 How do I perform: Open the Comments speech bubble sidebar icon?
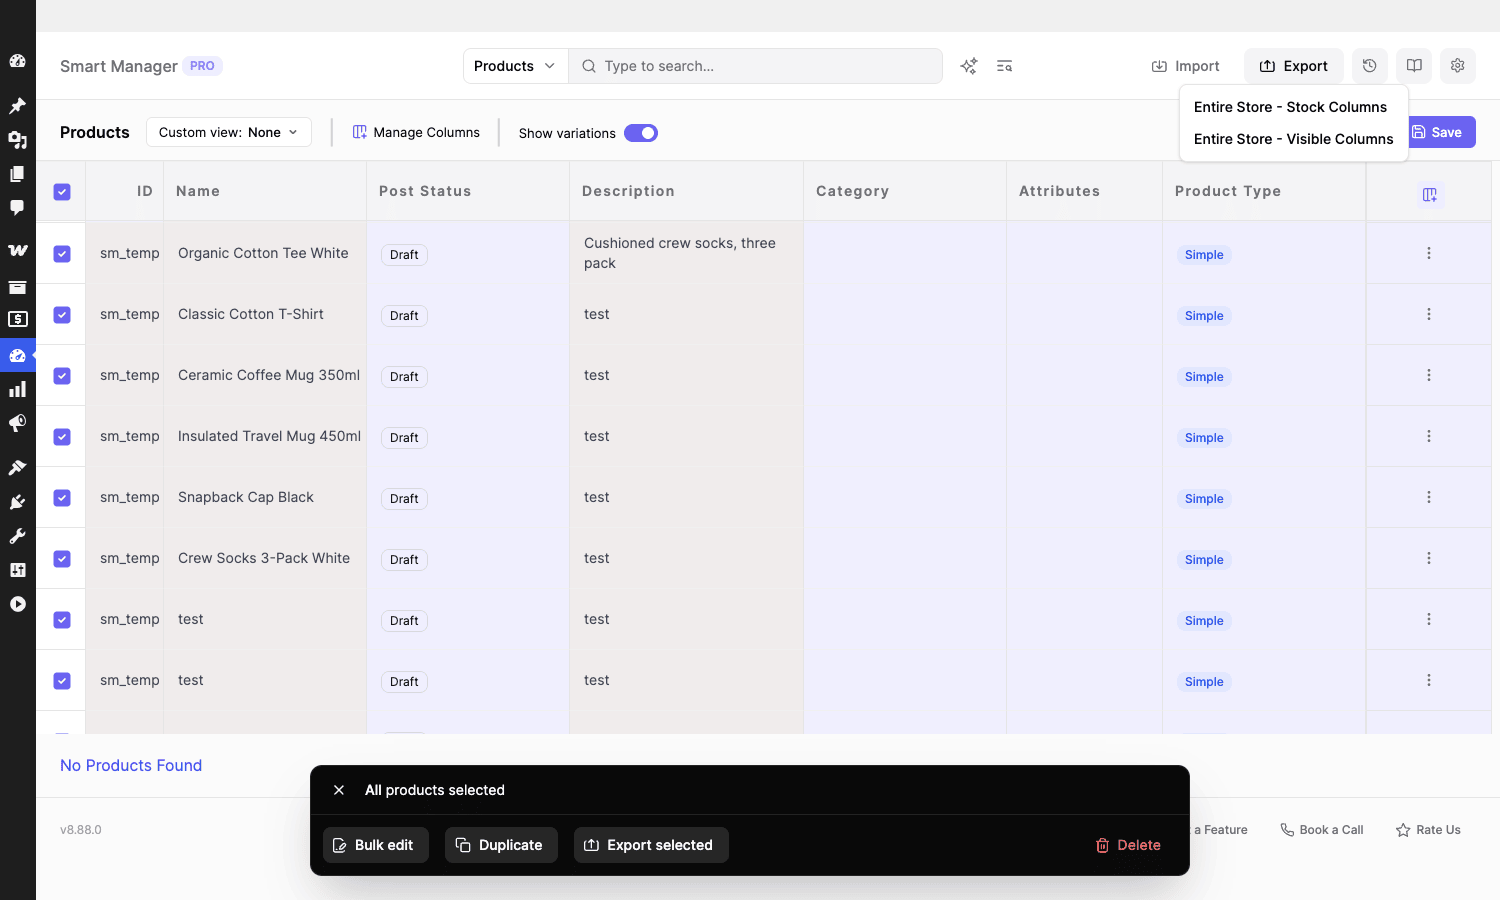point(17,208)
